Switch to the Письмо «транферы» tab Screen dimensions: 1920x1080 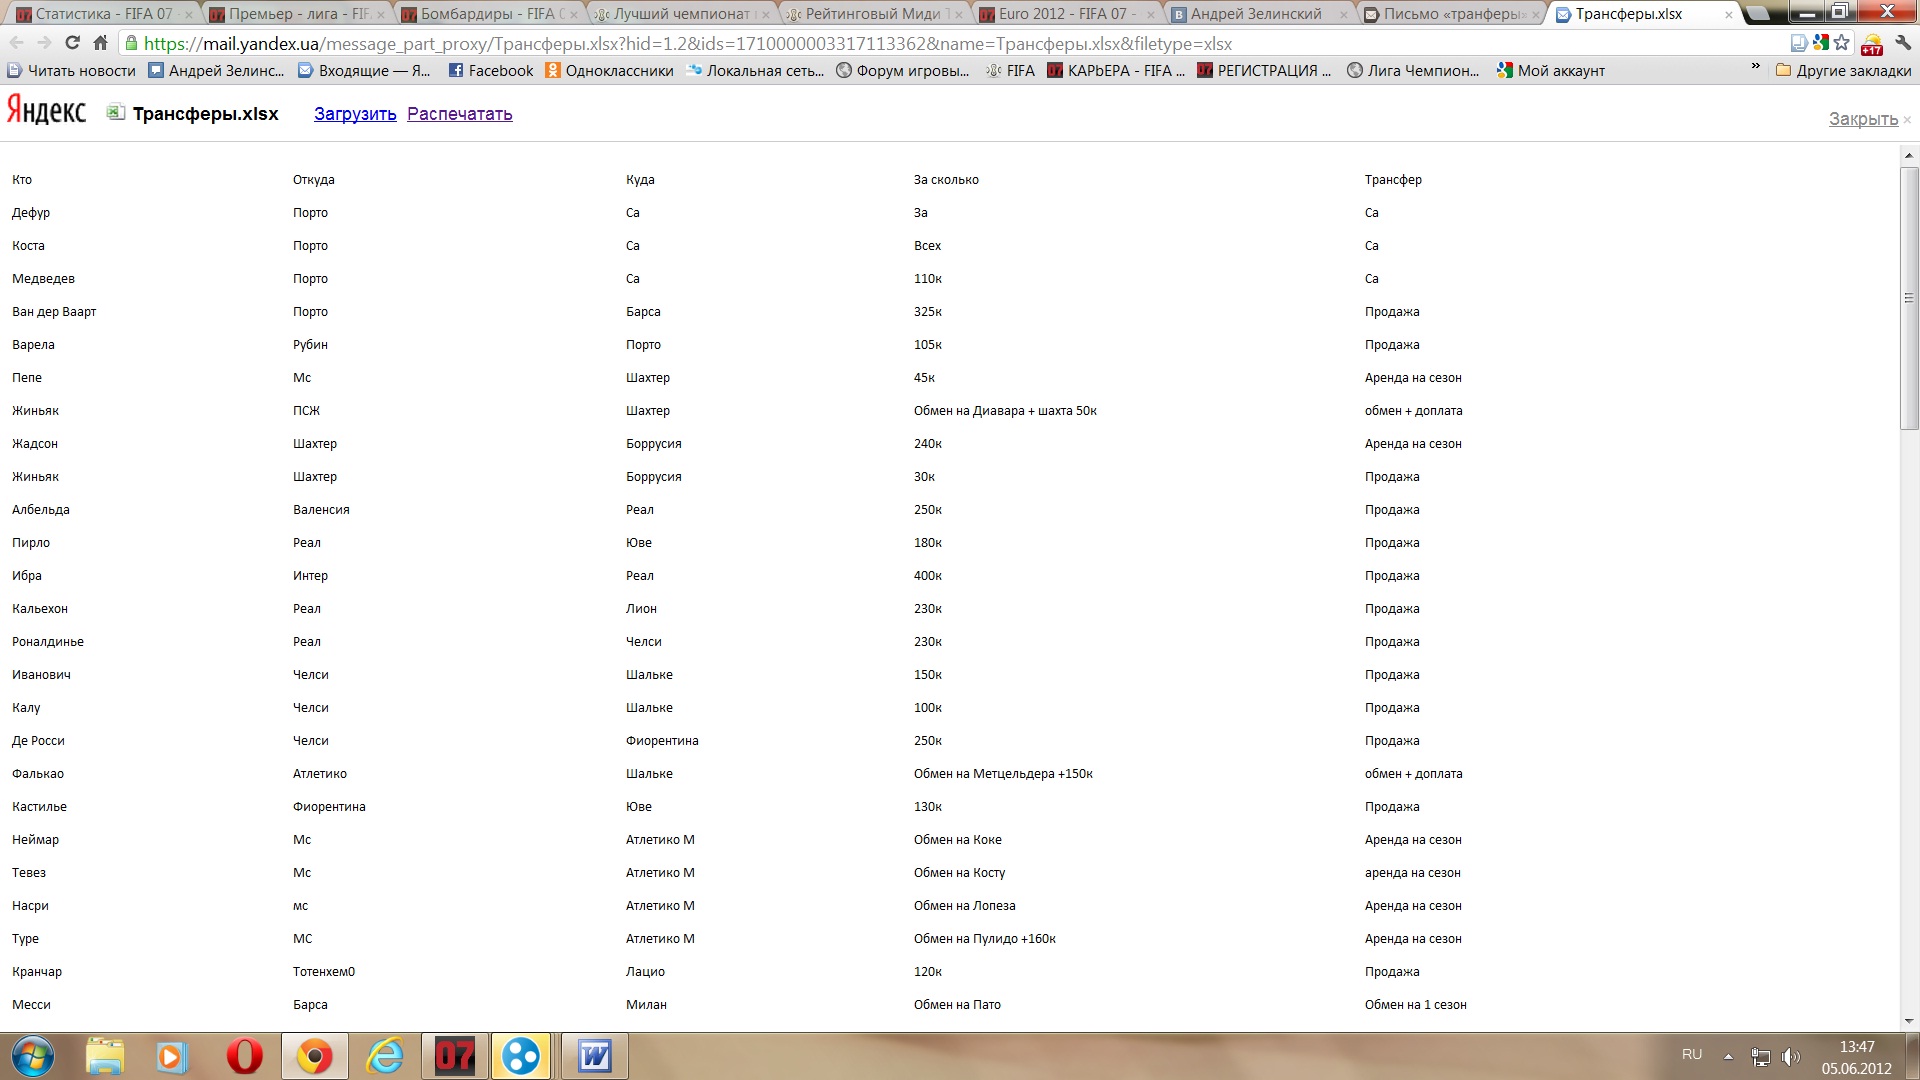[1451, 14]
